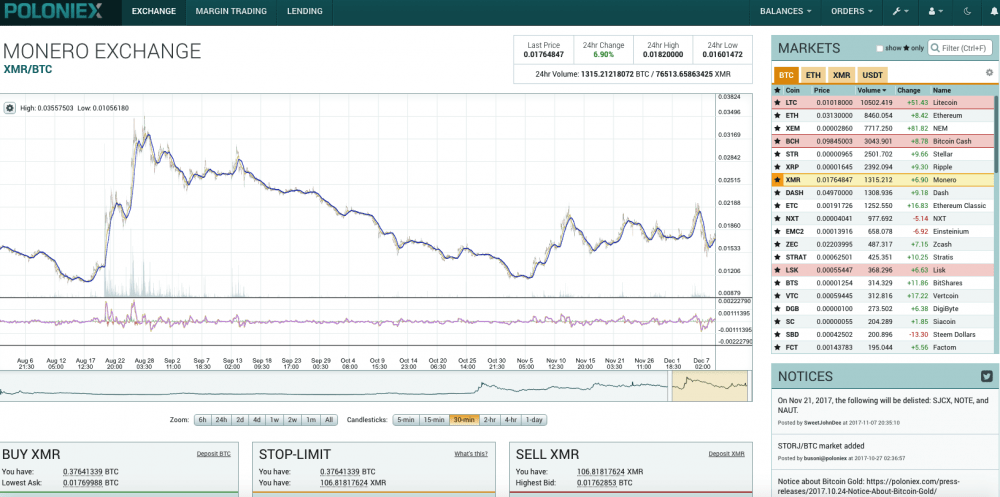Click the Highest Bid price value
The width and height of the screenshot is (1000, 497).
point(595,483)
